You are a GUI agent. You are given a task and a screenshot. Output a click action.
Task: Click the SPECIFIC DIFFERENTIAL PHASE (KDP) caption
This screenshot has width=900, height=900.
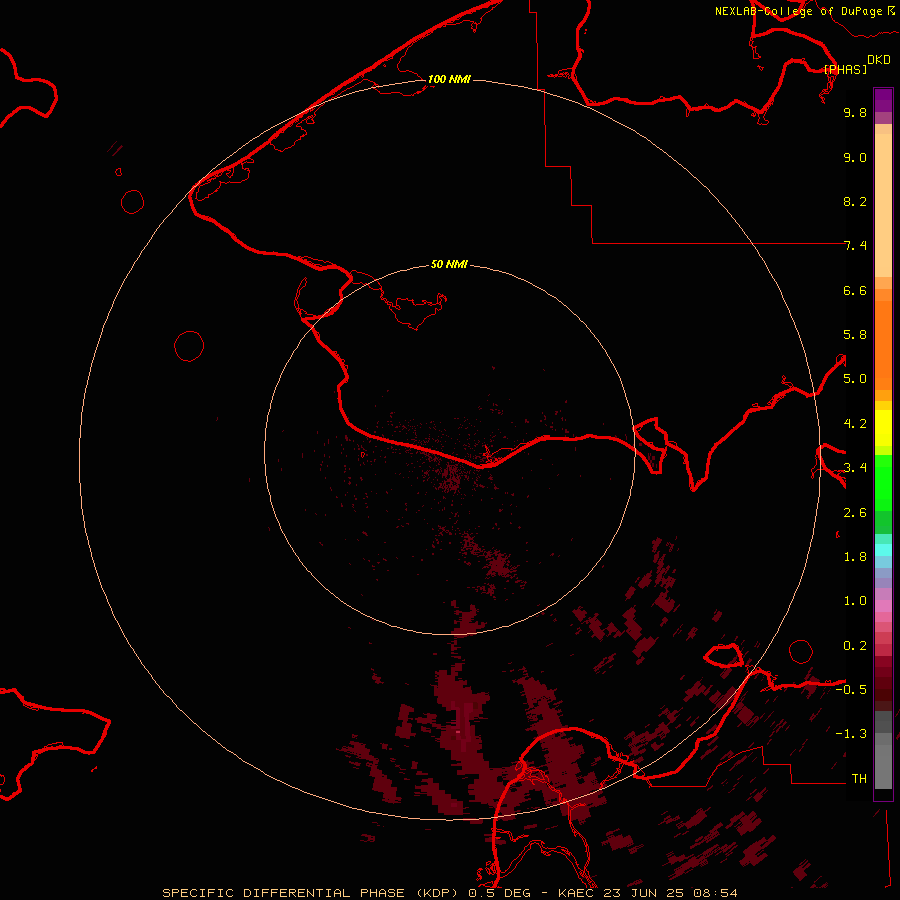tap(312, 893)
